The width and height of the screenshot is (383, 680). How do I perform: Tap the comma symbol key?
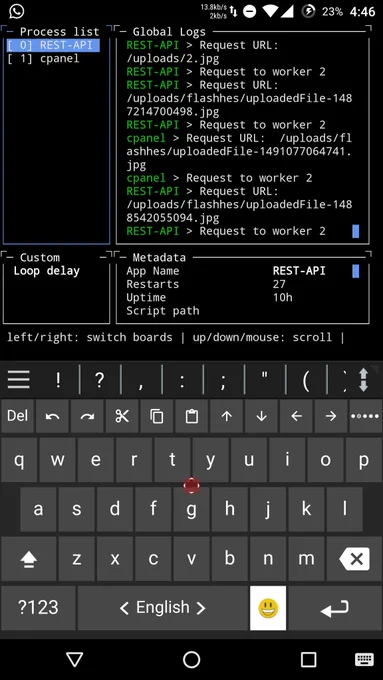click(141, 380)
